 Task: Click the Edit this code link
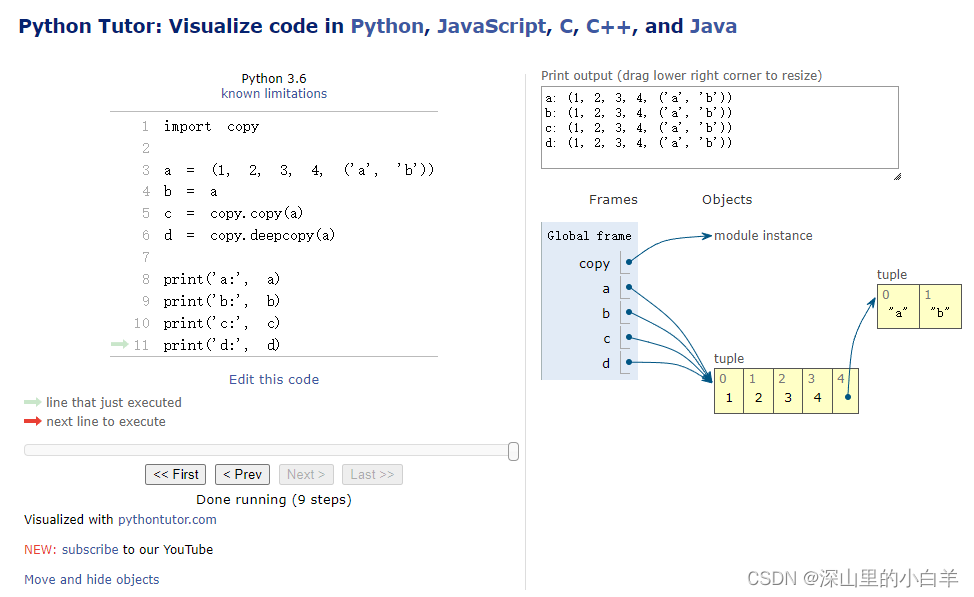(274, 380)
